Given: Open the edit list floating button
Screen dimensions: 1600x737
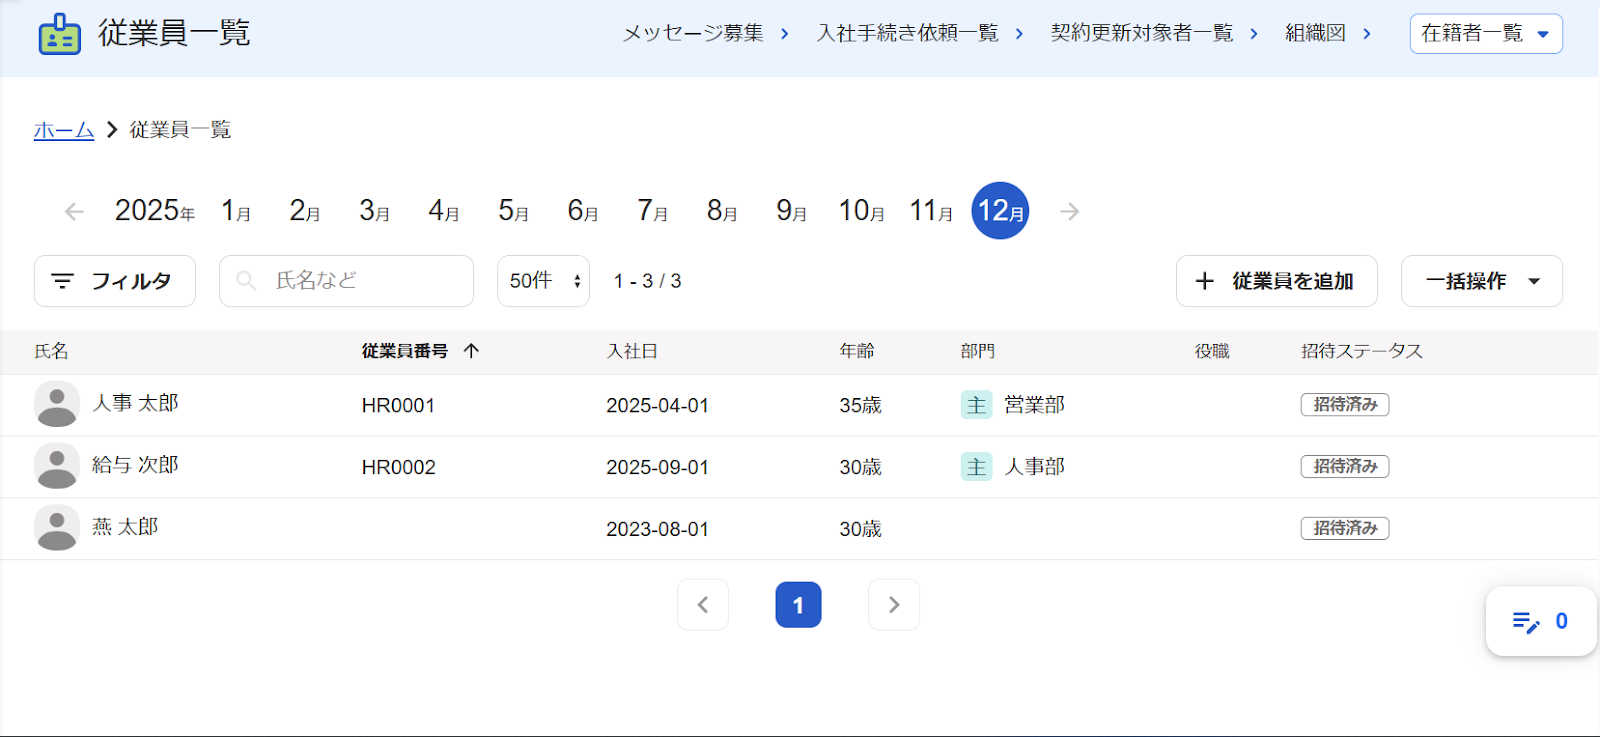Looking at the screenshot, I should [x=1541, y=621].
